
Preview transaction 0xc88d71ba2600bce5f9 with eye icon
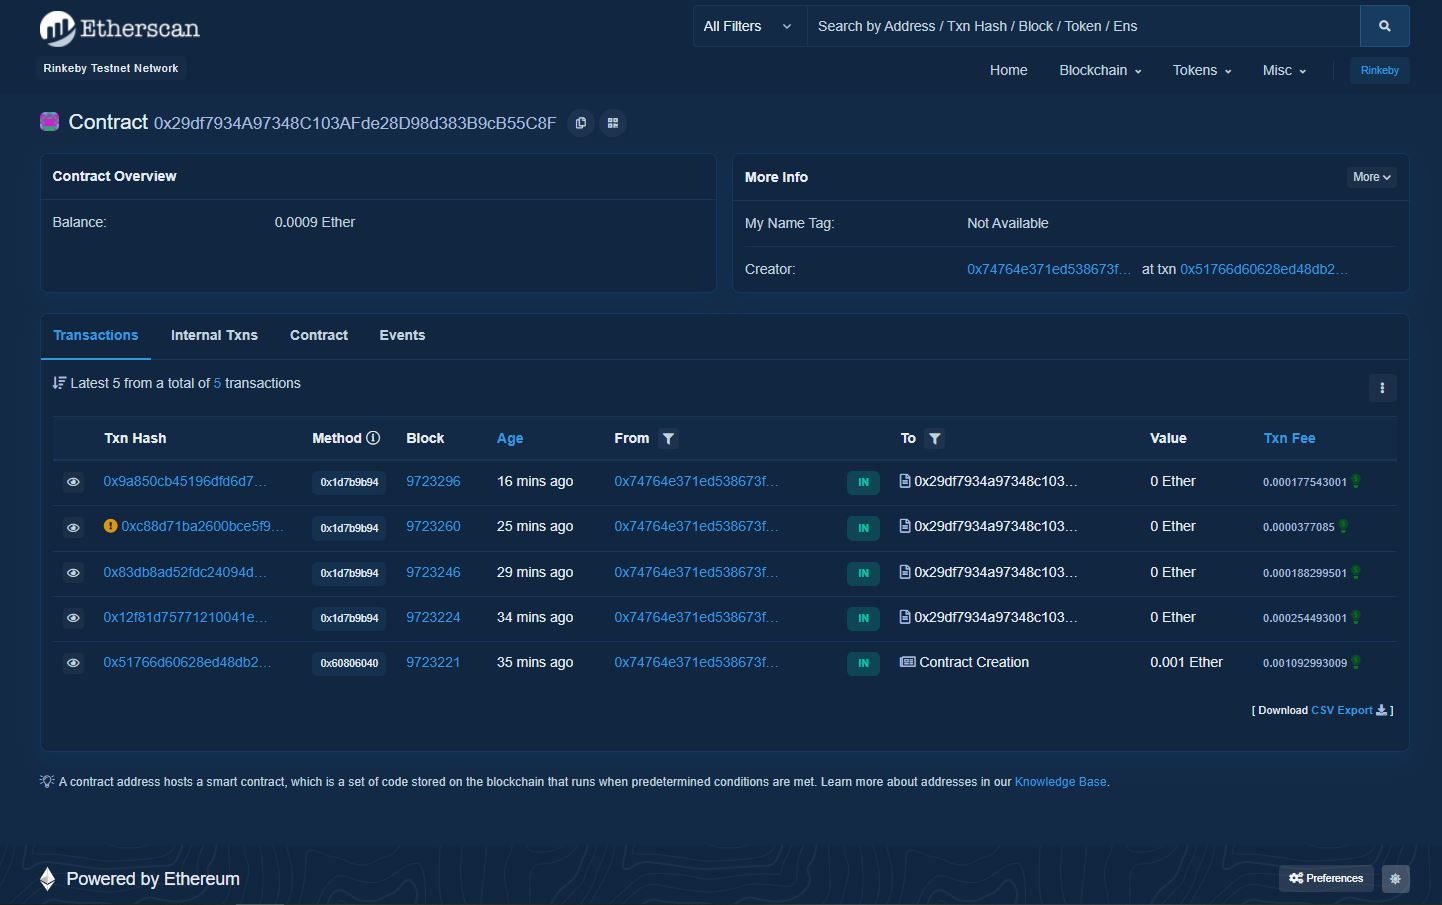(x=73, y=527)
